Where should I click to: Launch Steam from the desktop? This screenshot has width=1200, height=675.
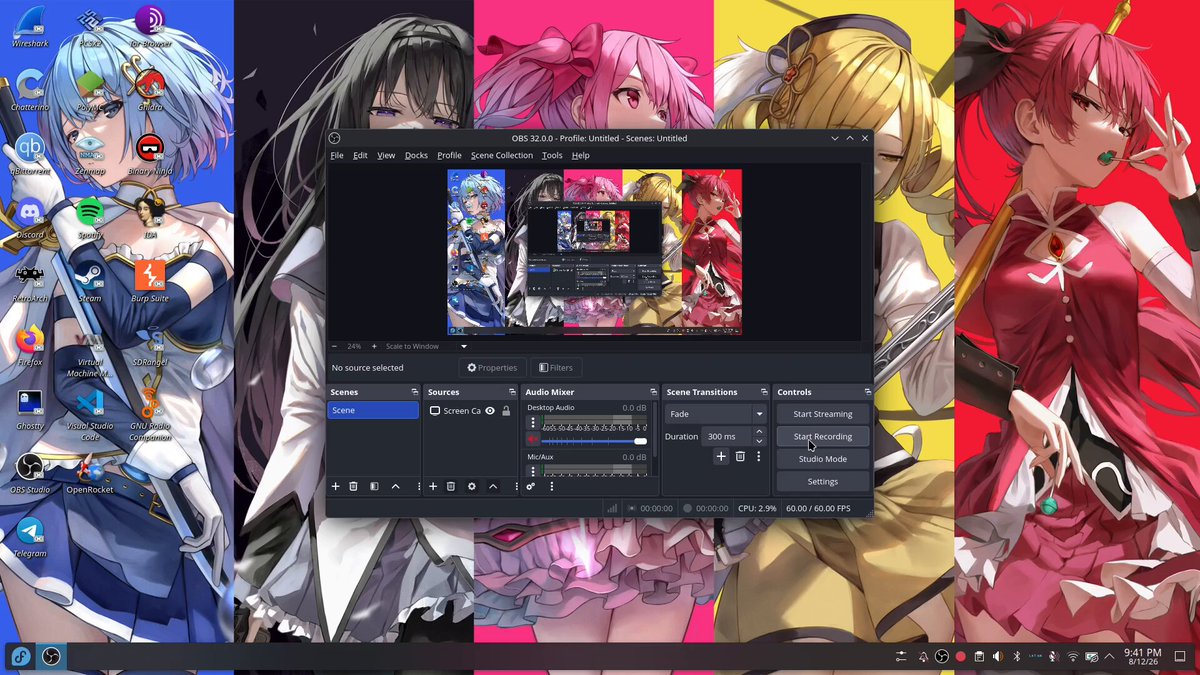coord(90,282)
